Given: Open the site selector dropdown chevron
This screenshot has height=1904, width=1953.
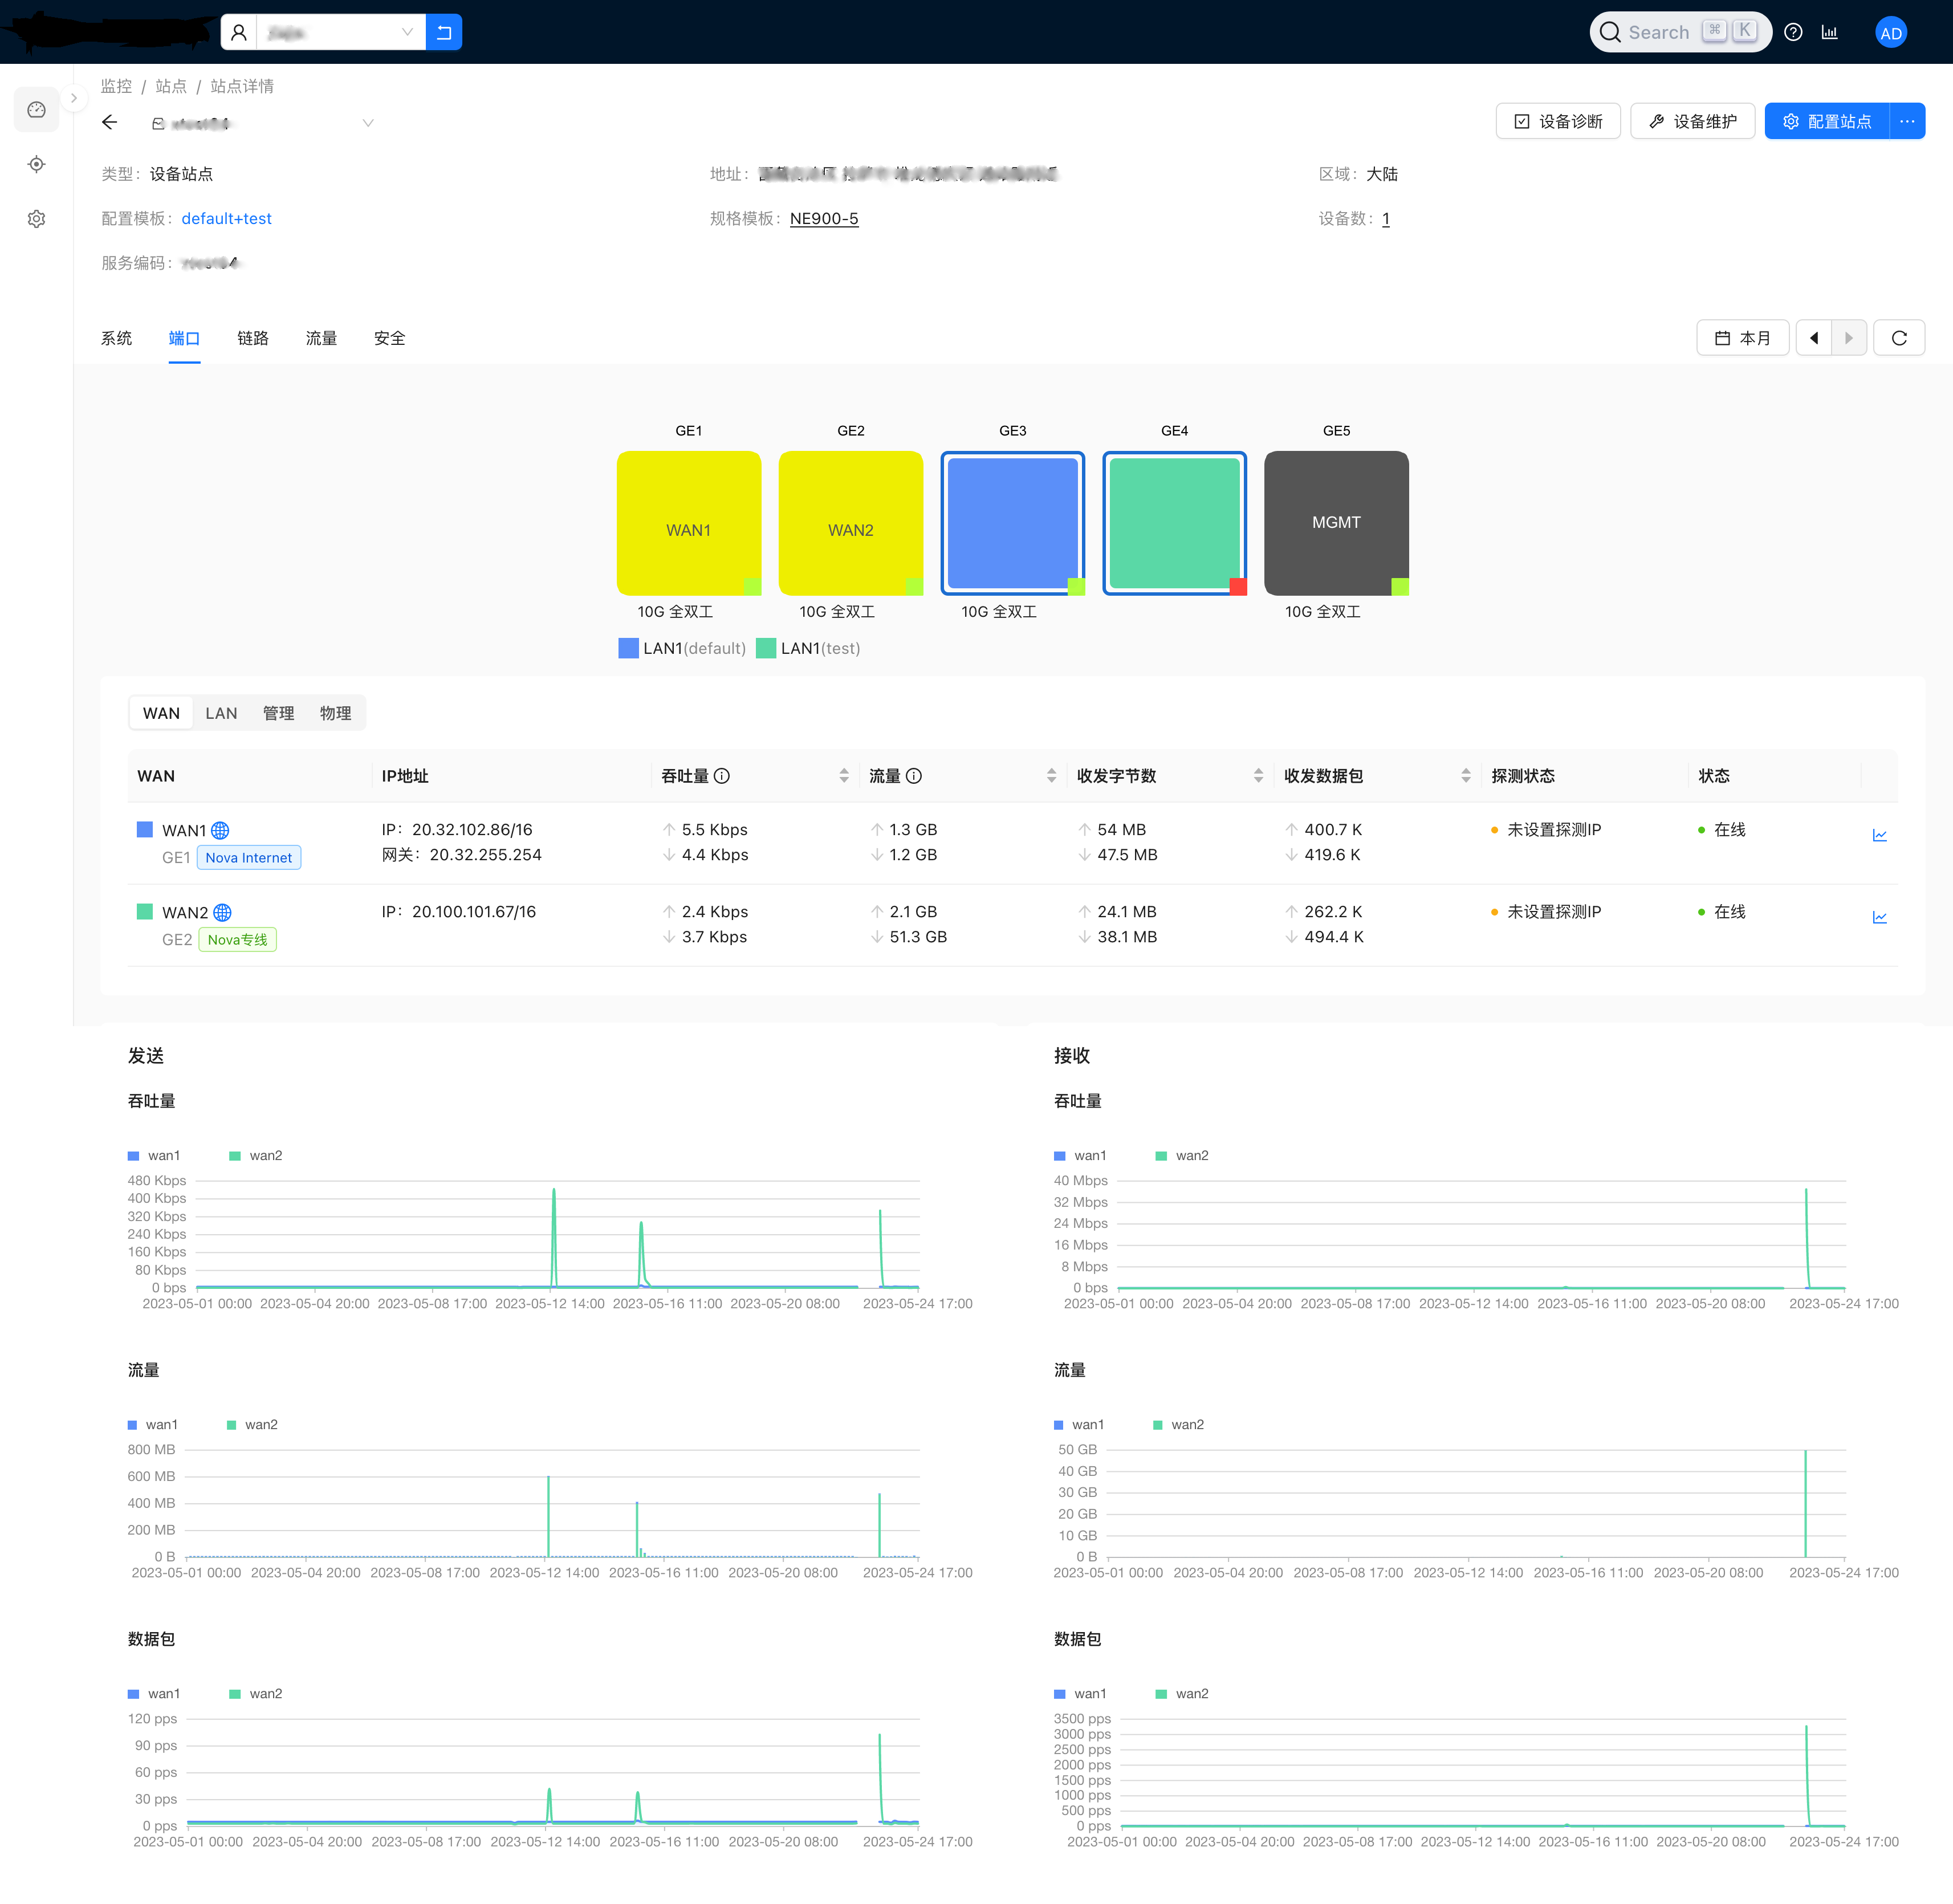Looking at the screenshot, I should click(x=368, y=123).
